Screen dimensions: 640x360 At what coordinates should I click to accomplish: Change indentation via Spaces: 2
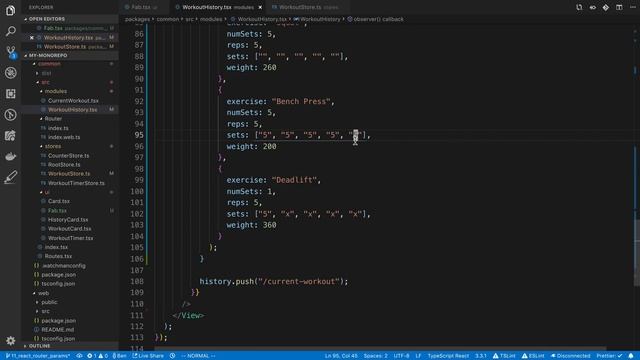pos(376,356)
